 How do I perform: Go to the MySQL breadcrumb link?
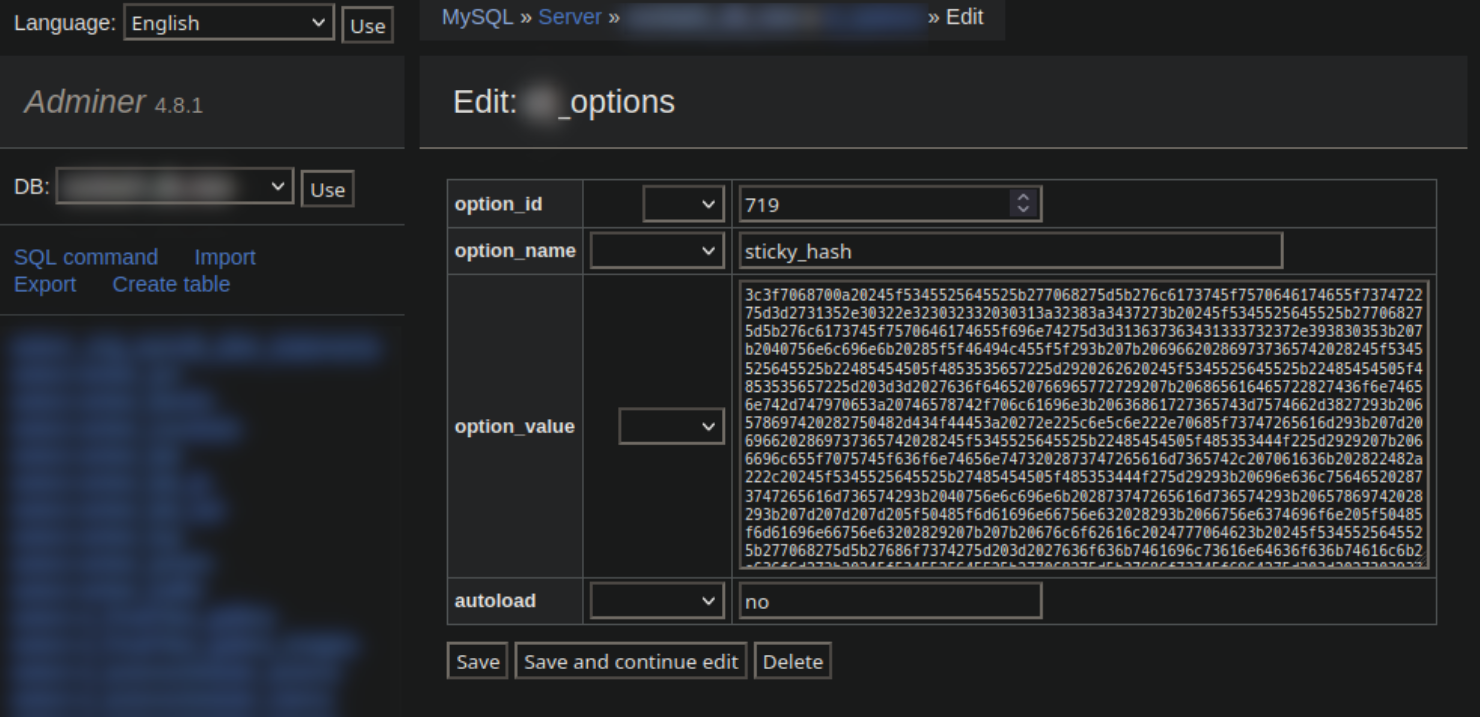(x=477, y=17)
